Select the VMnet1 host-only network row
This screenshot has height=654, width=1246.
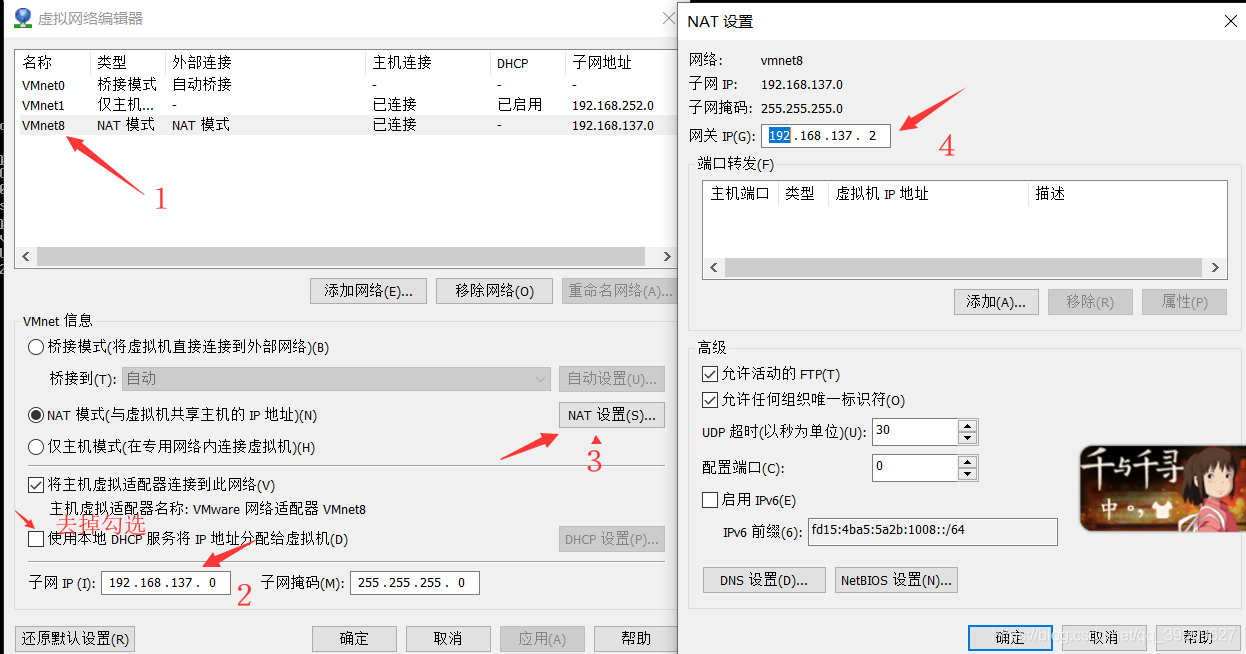(346, 105)
